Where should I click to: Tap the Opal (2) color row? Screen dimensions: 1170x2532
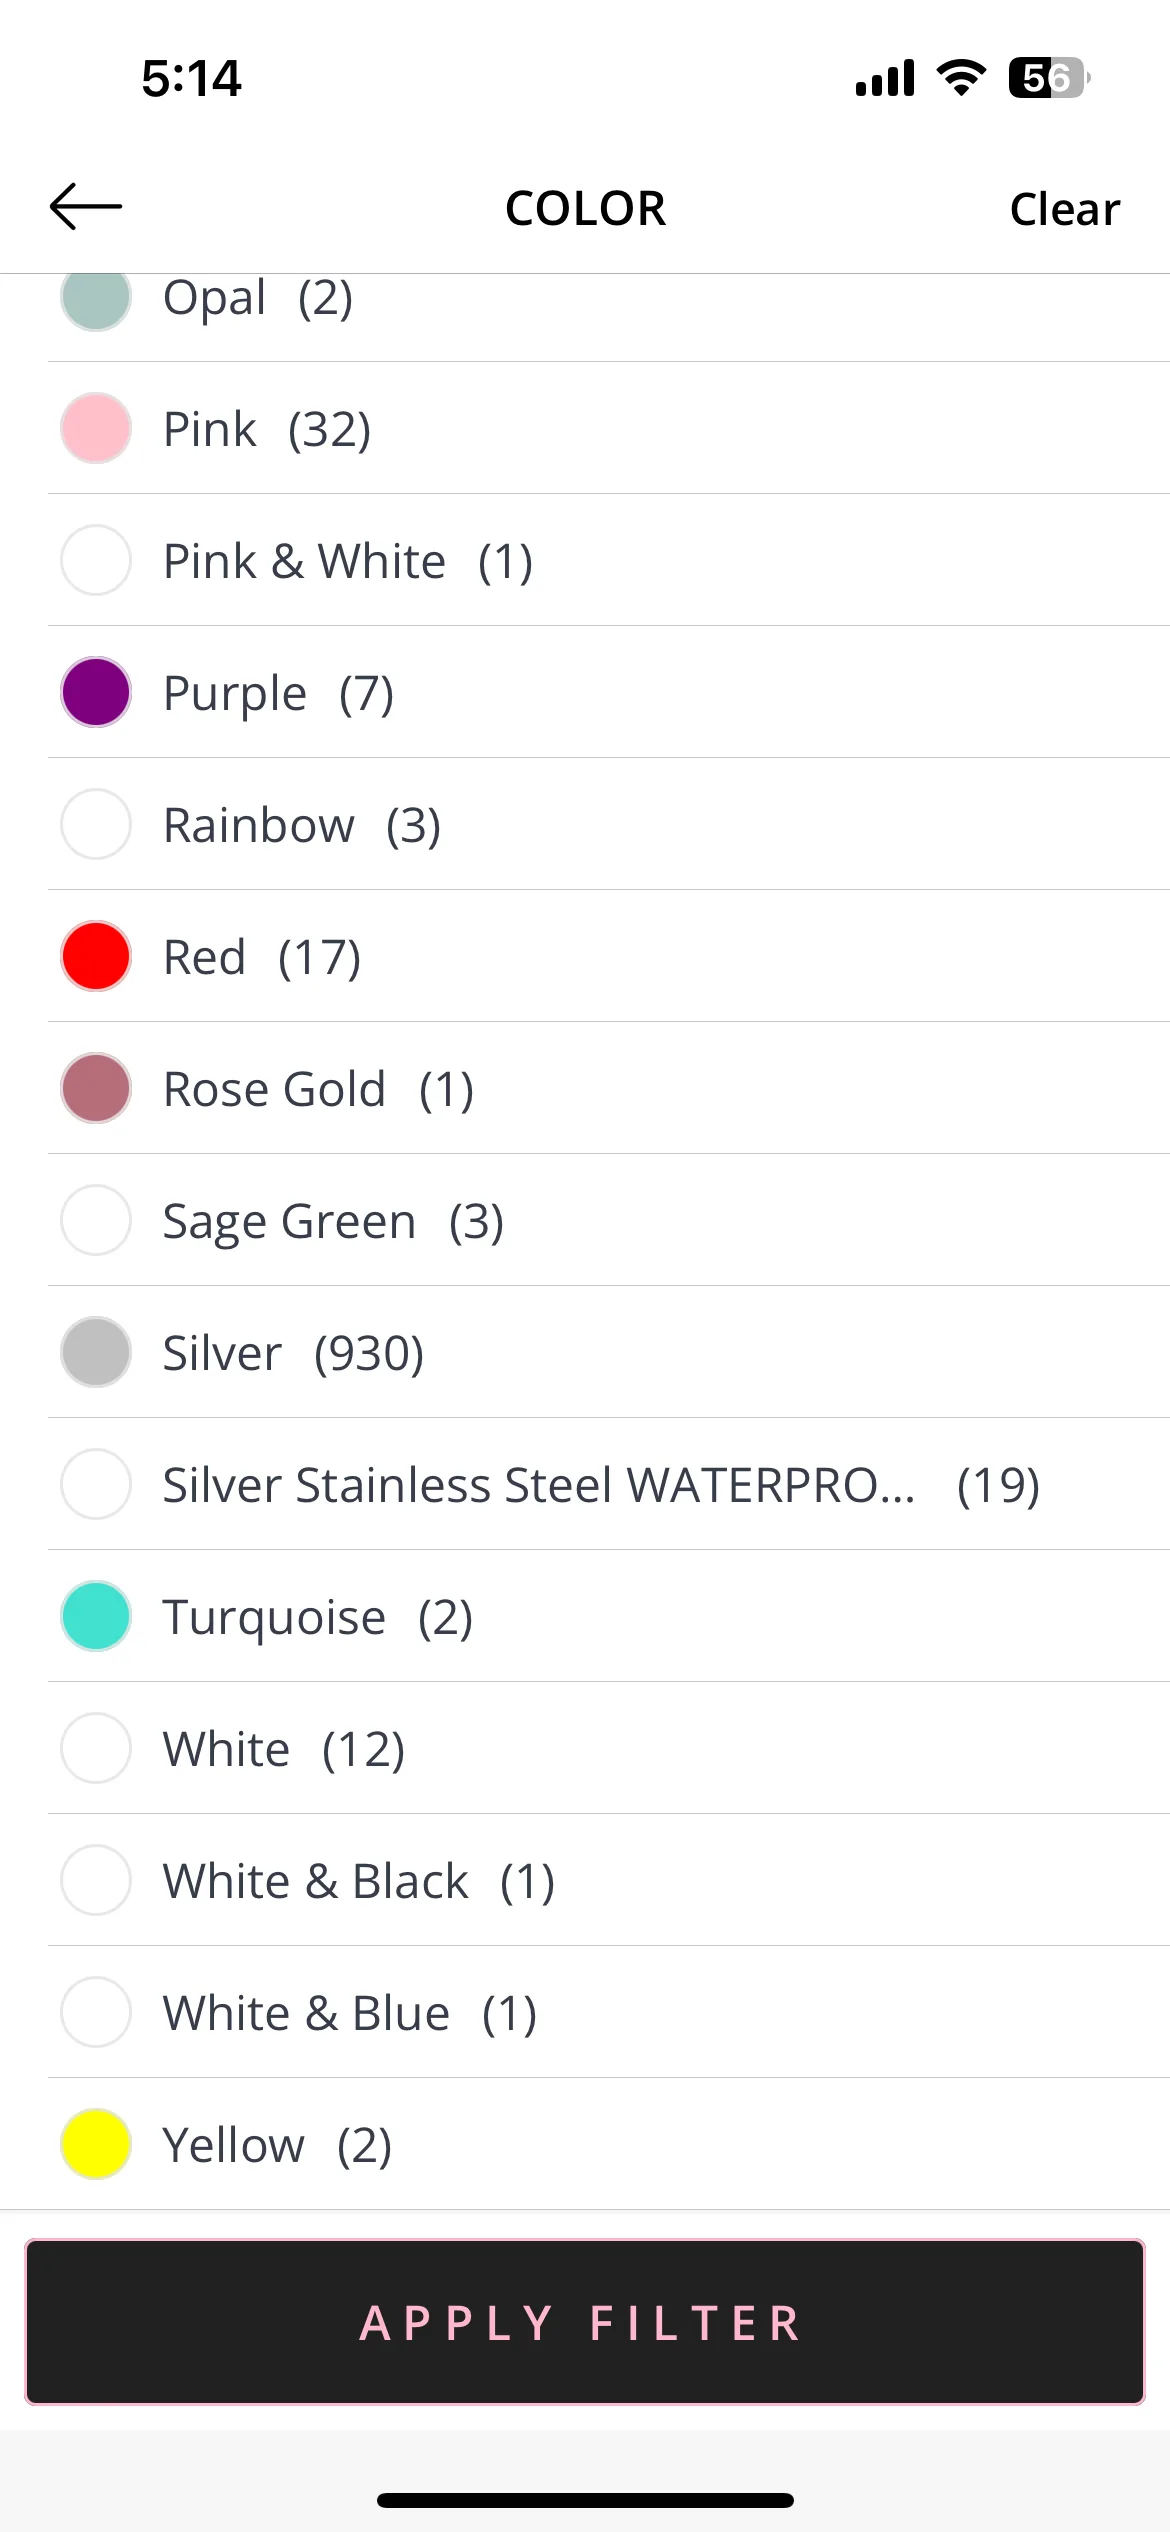click(609, 317)
